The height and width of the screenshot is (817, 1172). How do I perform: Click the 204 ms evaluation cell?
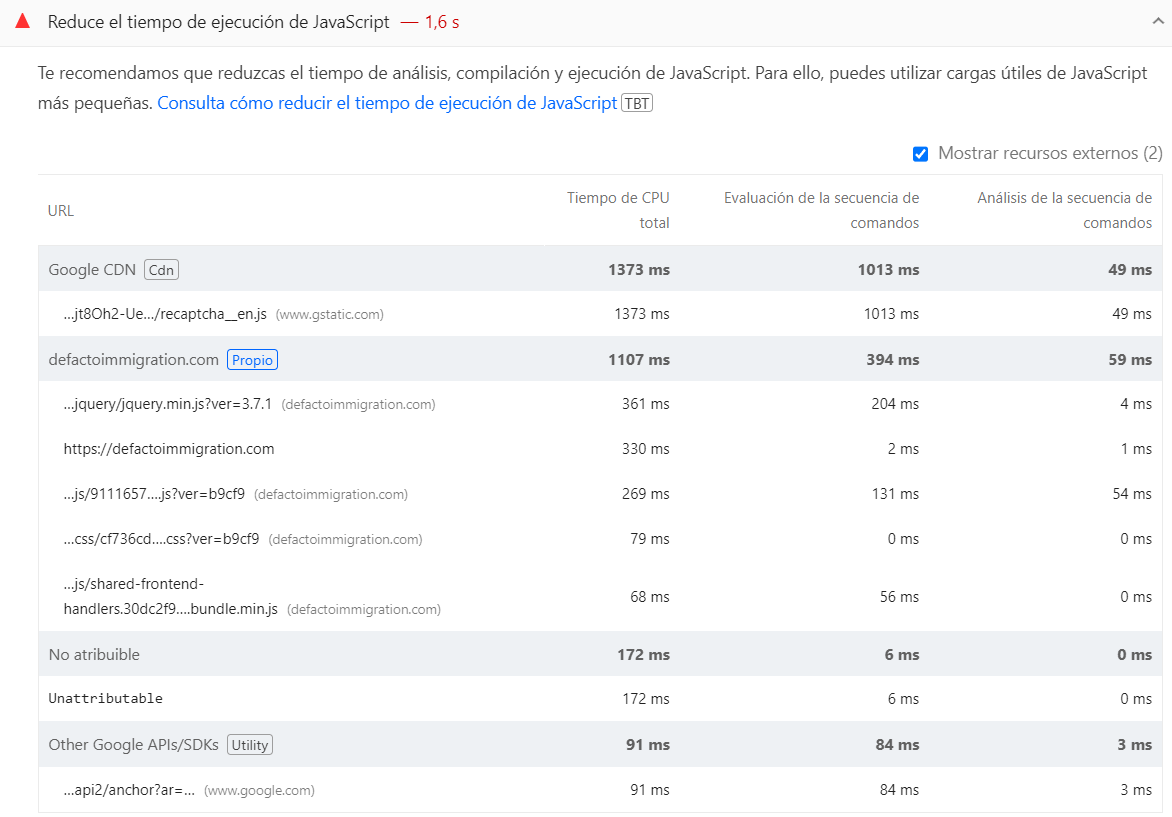(x=895, y=404)
